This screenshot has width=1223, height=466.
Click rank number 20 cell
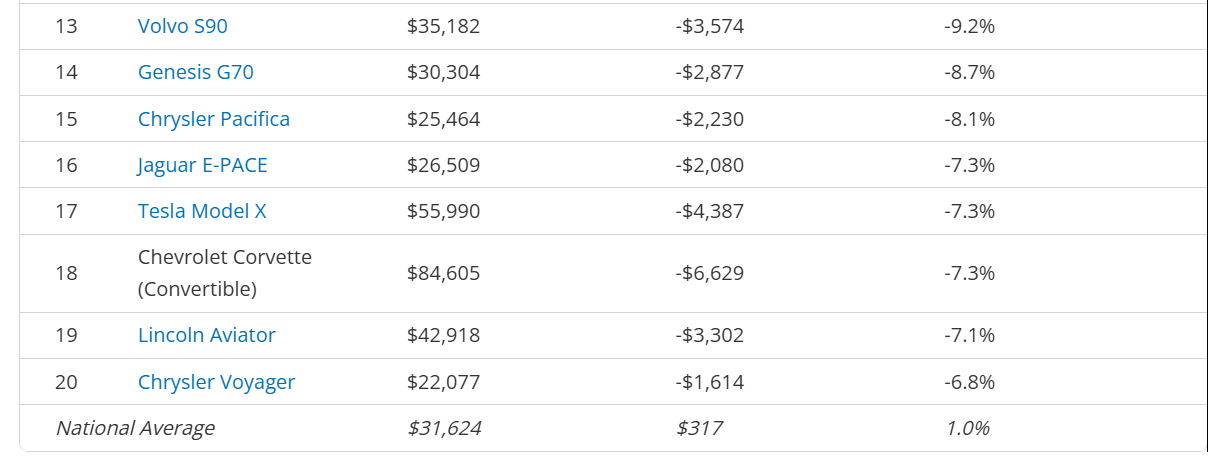[x=66, y=382]
